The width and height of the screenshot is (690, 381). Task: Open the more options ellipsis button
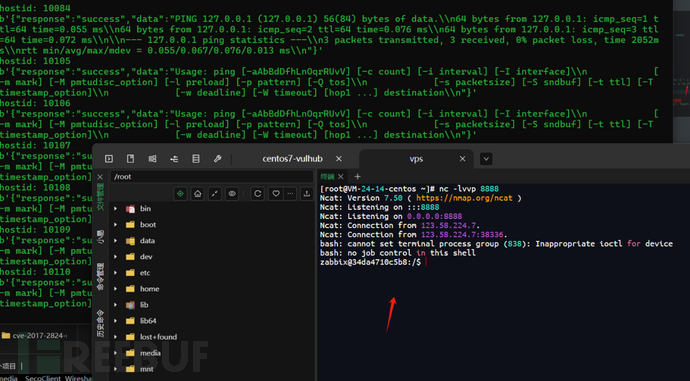290,194
